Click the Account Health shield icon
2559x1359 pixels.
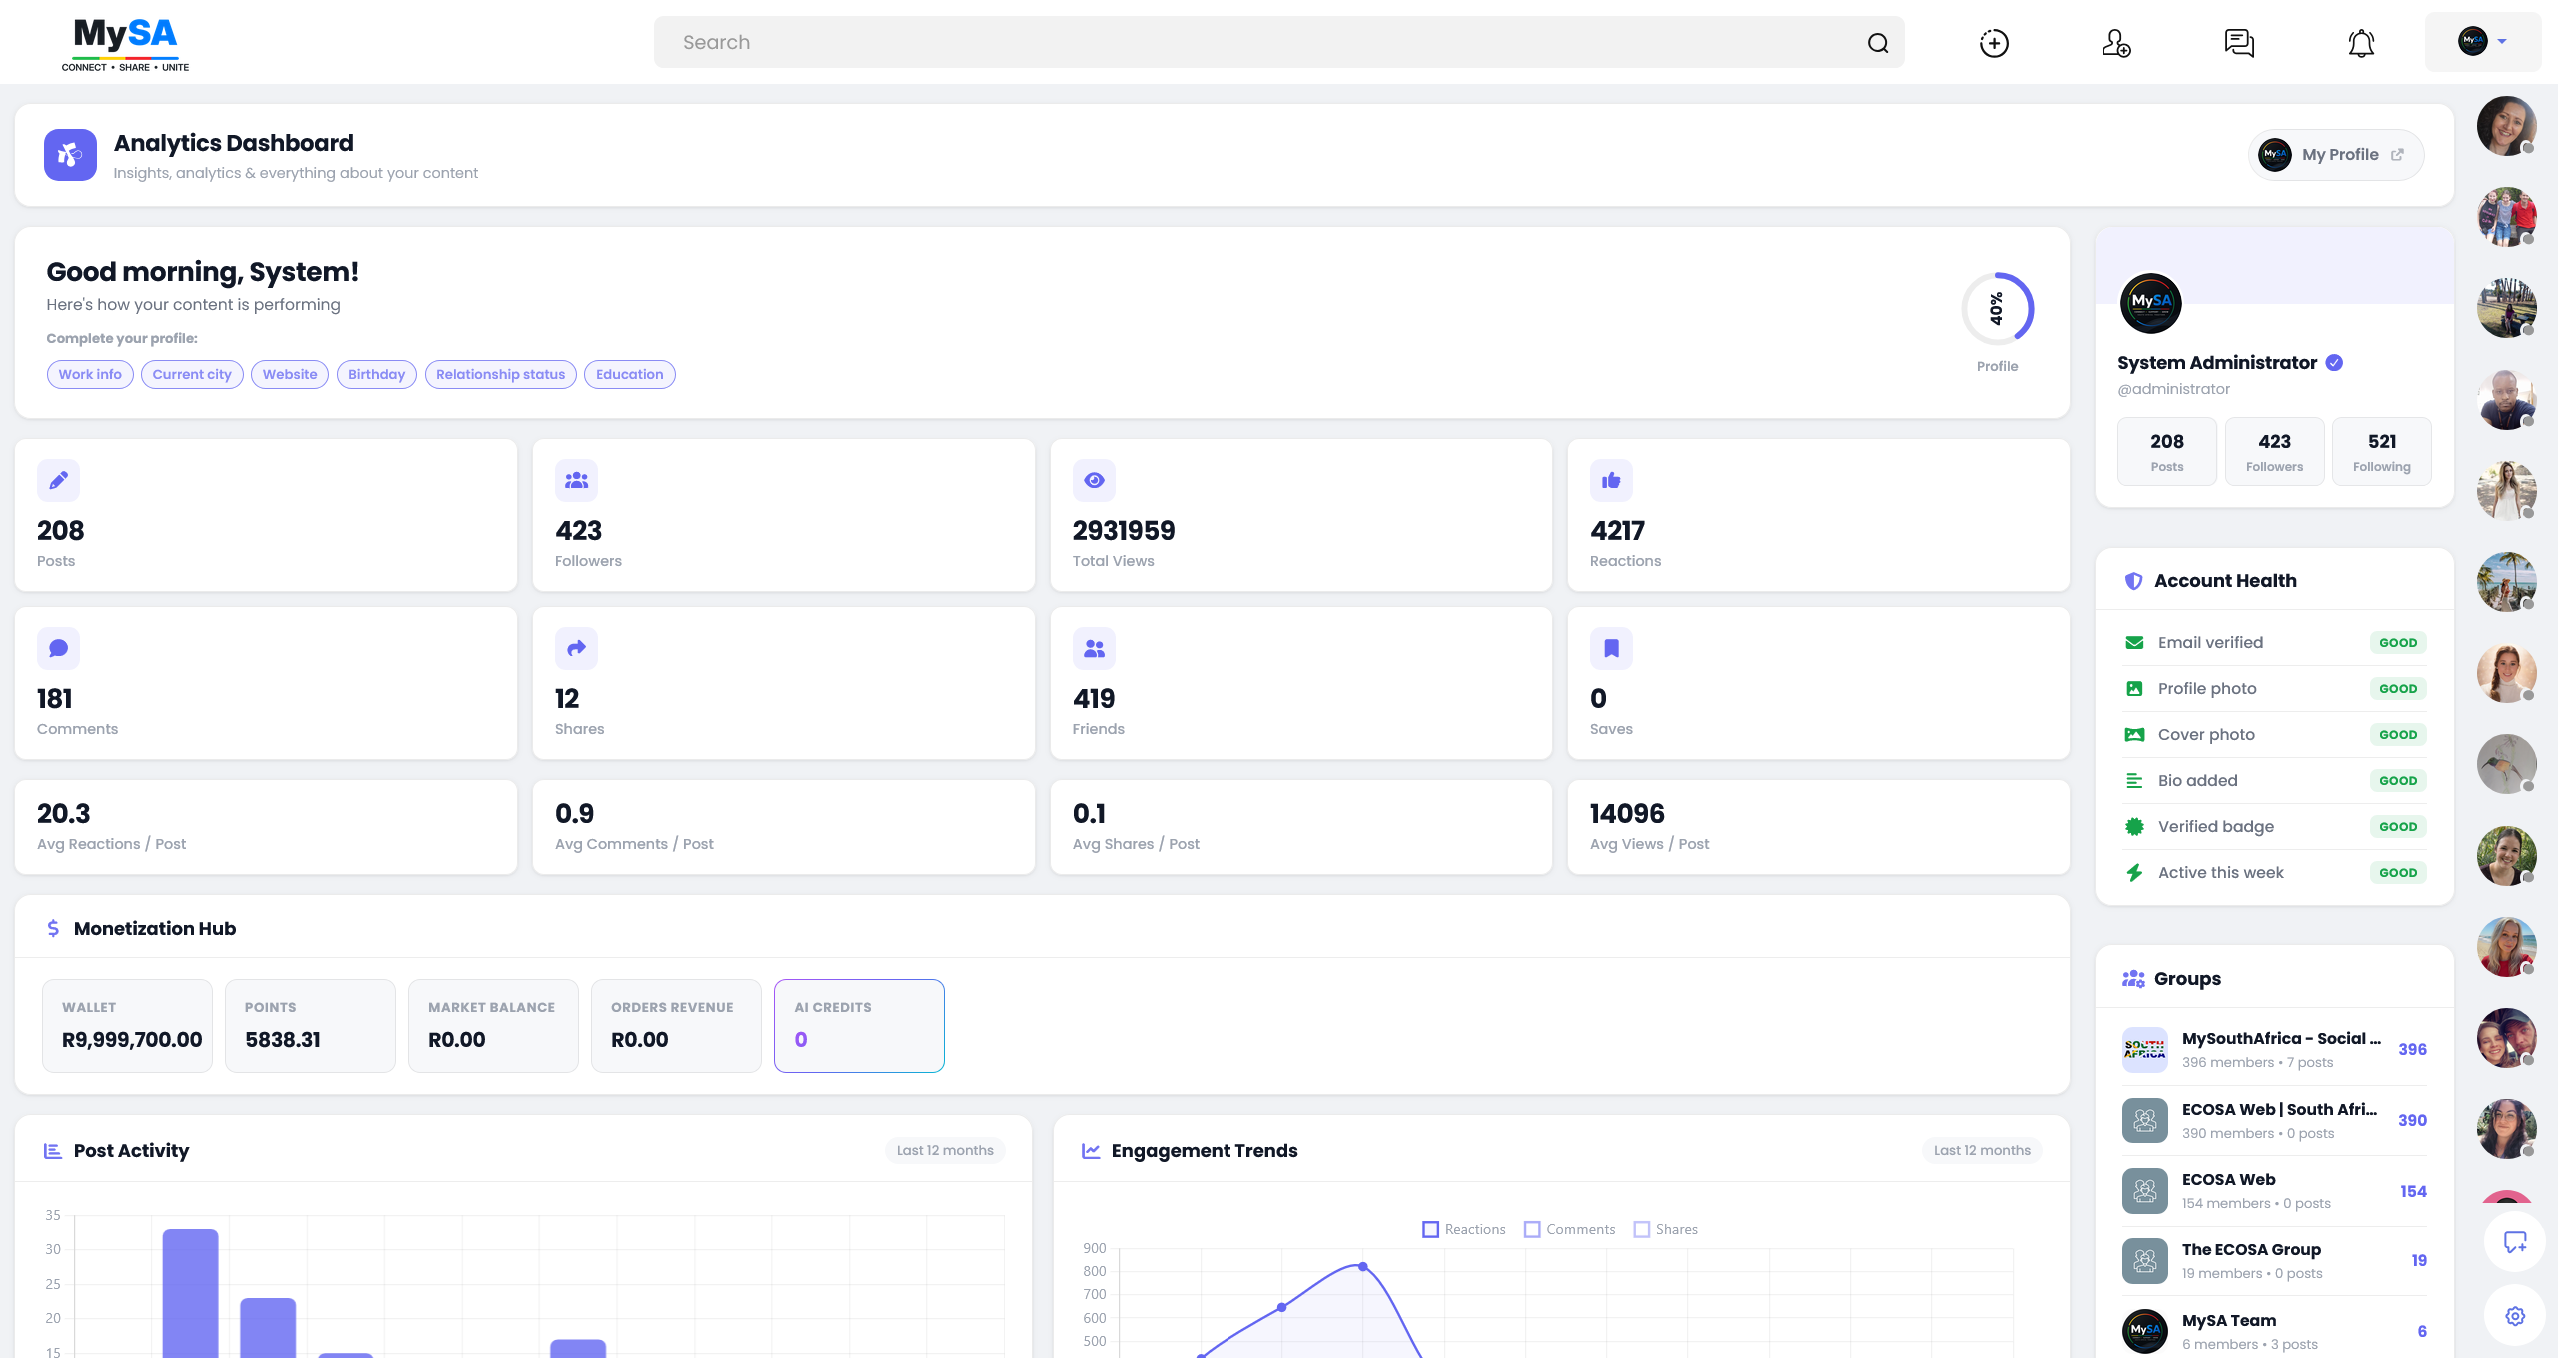click(x=2133, y=581)
